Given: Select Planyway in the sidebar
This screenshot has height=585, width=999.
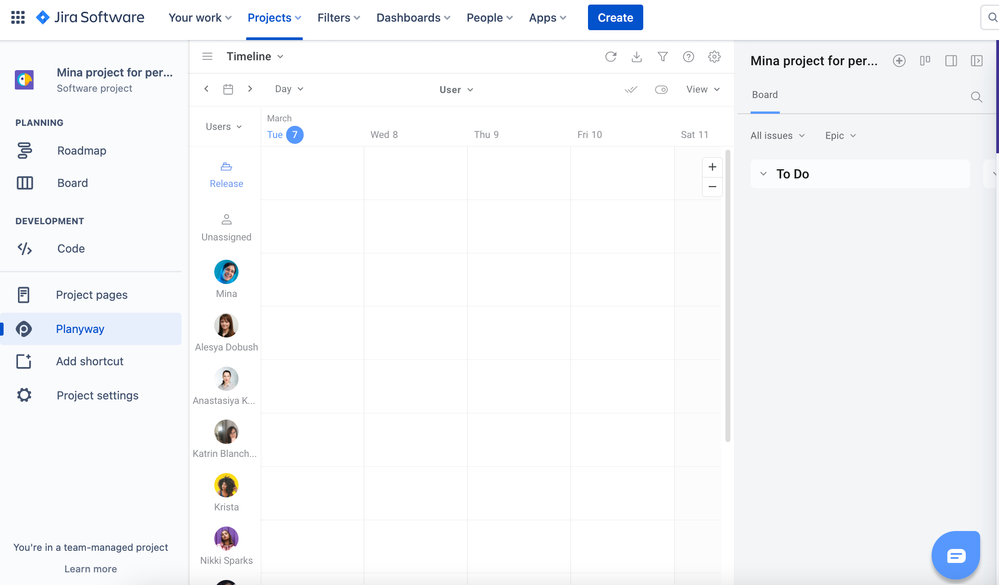Looking at the screenshot, I should pyautogui.click(x=90, y=329).
